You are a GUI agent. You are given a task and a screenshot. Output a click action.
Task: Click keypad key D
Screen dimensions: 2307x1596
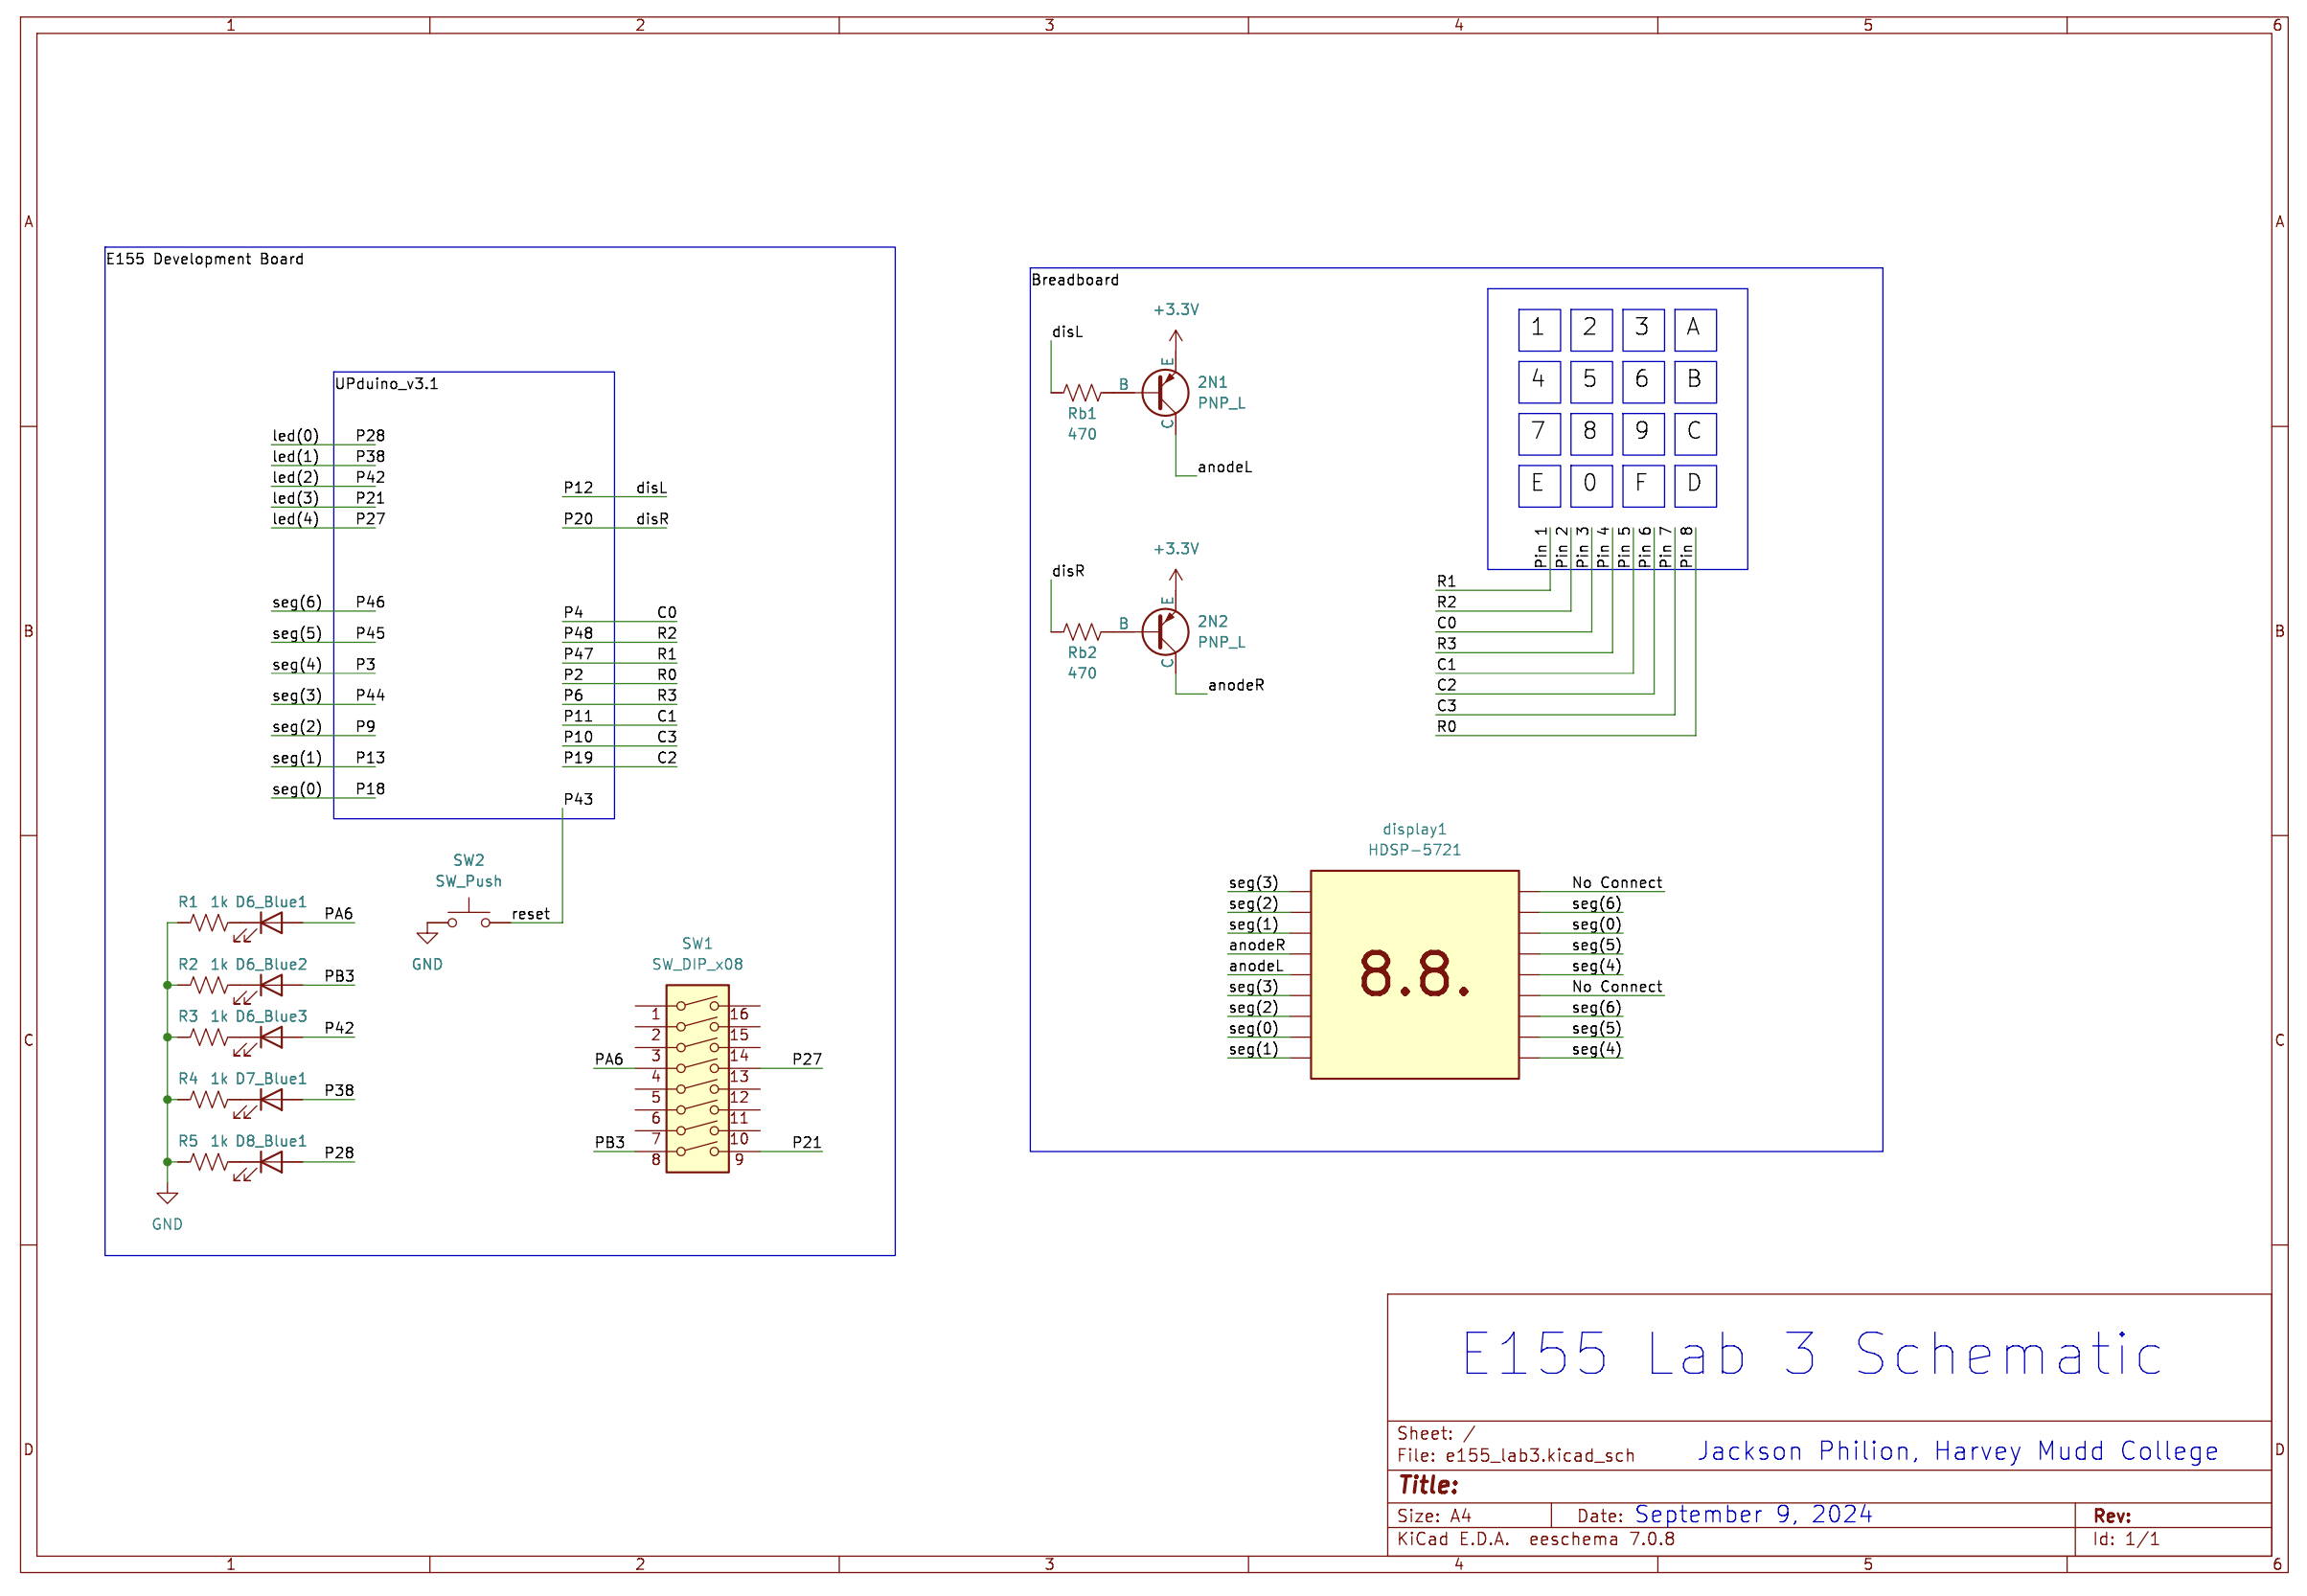click(x=1695, y=485)
